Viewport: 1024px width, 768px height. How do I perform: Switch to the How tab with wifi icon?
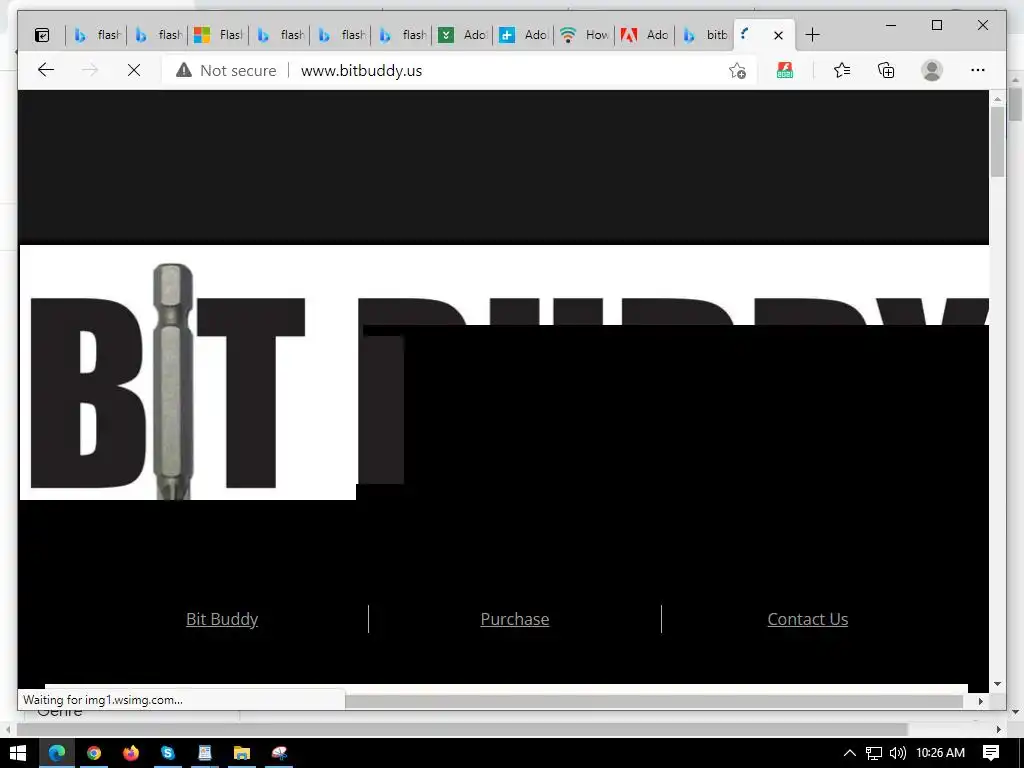pyautogui.click(x=585, y=35)
